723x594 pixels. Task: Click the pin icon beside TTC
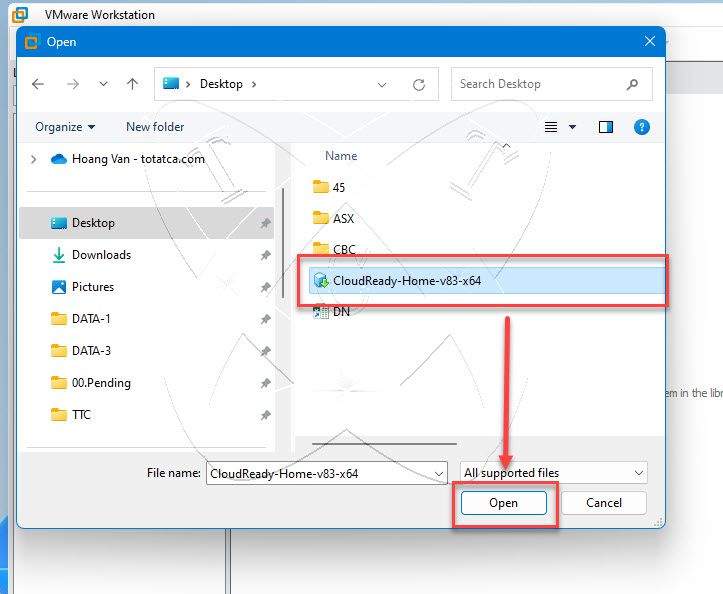point(265,415)
